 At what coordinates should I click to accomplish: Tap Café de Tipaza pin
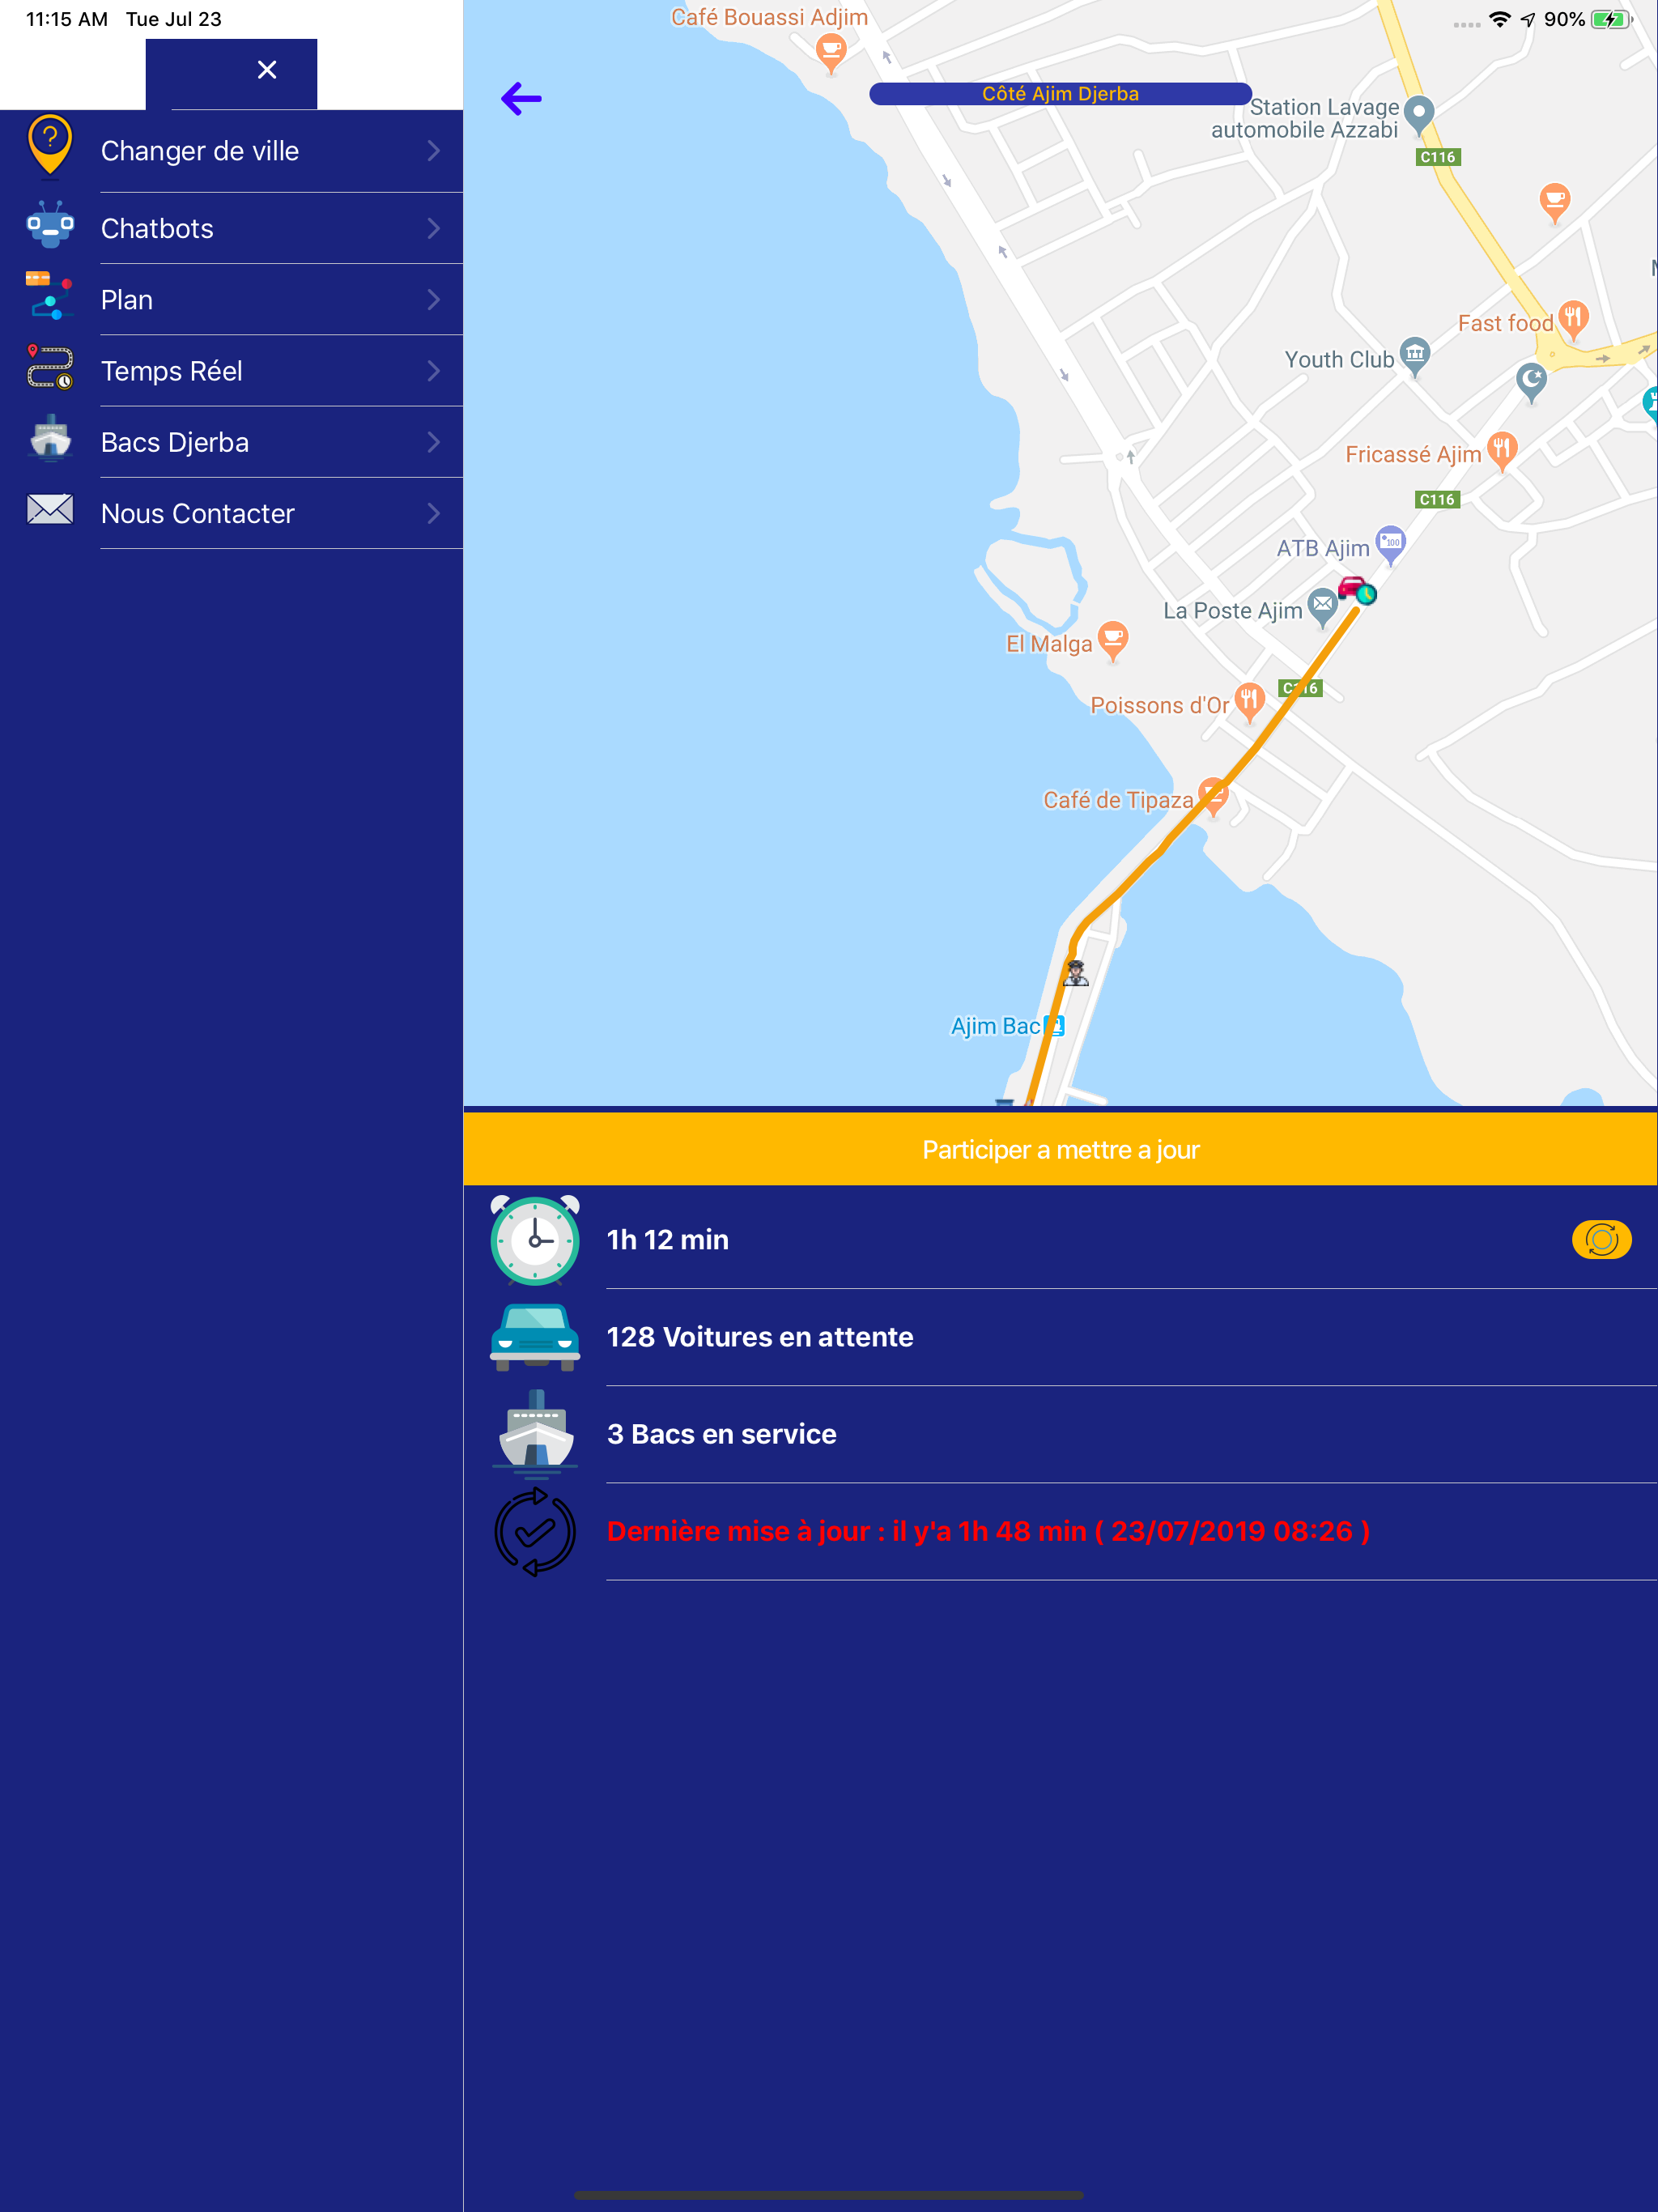pyautogui.click(x=1213, y=795)
